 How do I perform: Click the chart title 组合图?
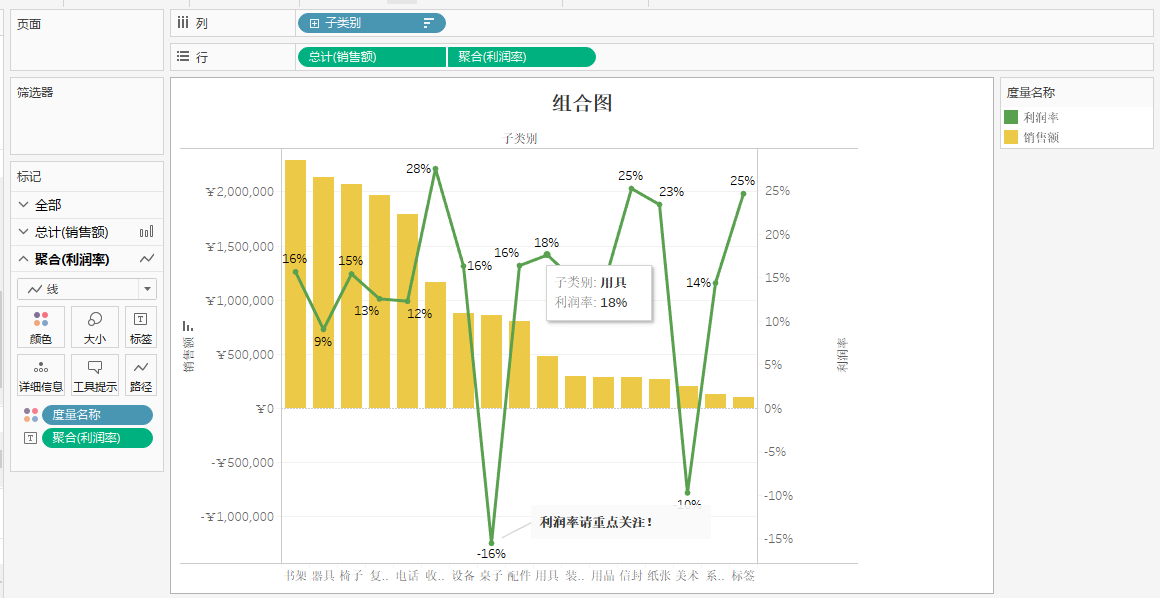tap(582, 103)
